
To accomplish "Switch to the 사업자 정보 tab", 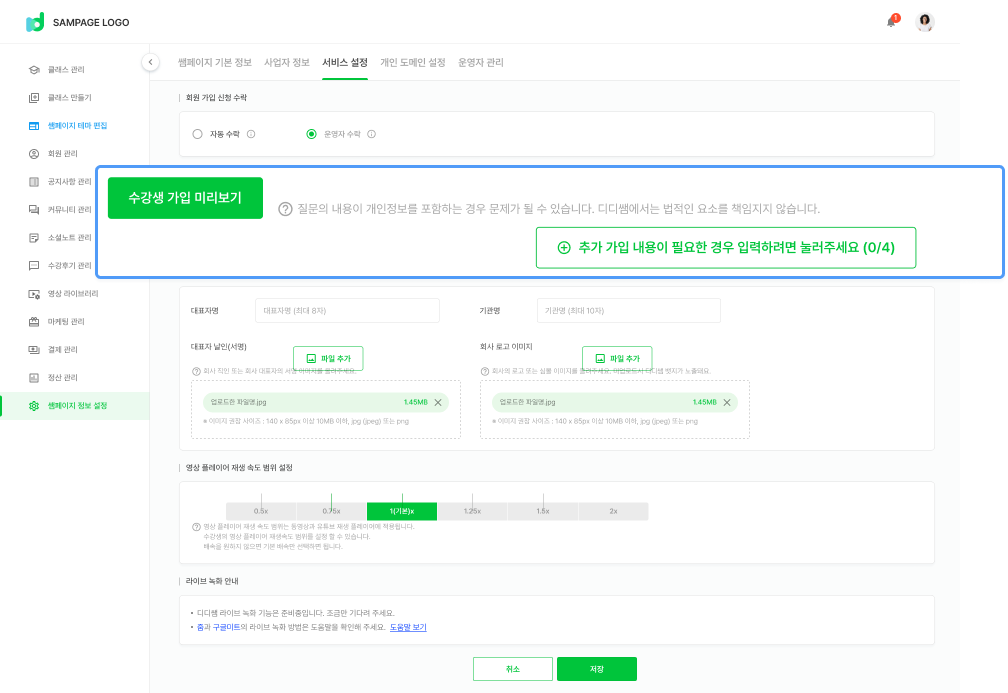I will coord(287,62).
